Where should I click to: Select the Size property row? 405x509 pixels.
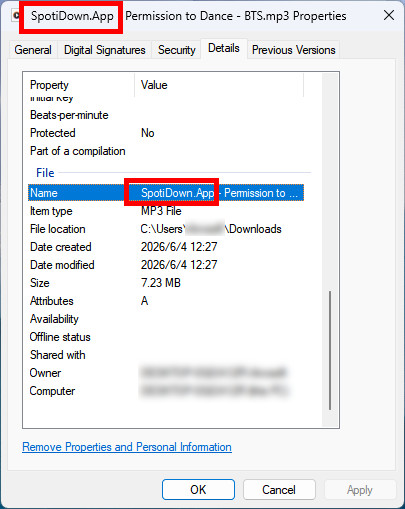166,283
